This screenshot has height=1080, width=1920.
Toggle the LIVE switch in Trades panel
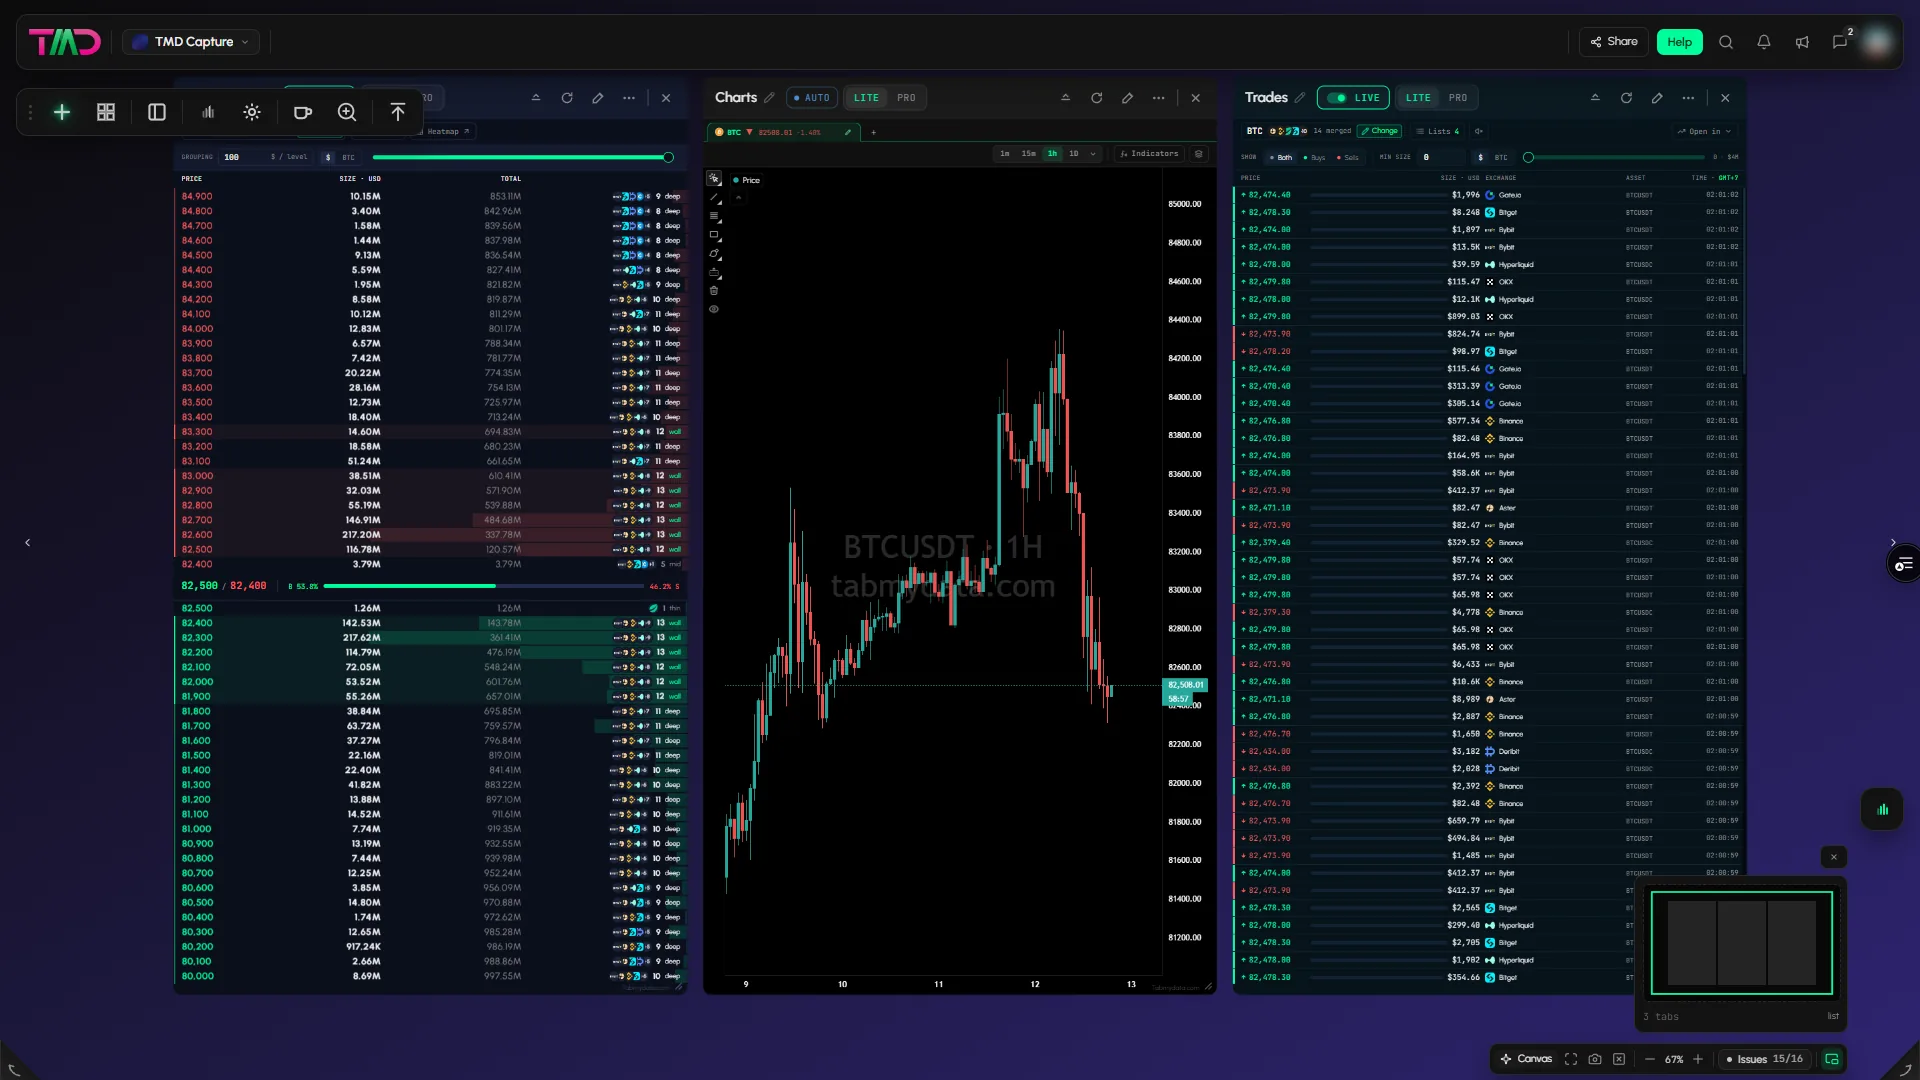coord(1353,98)
